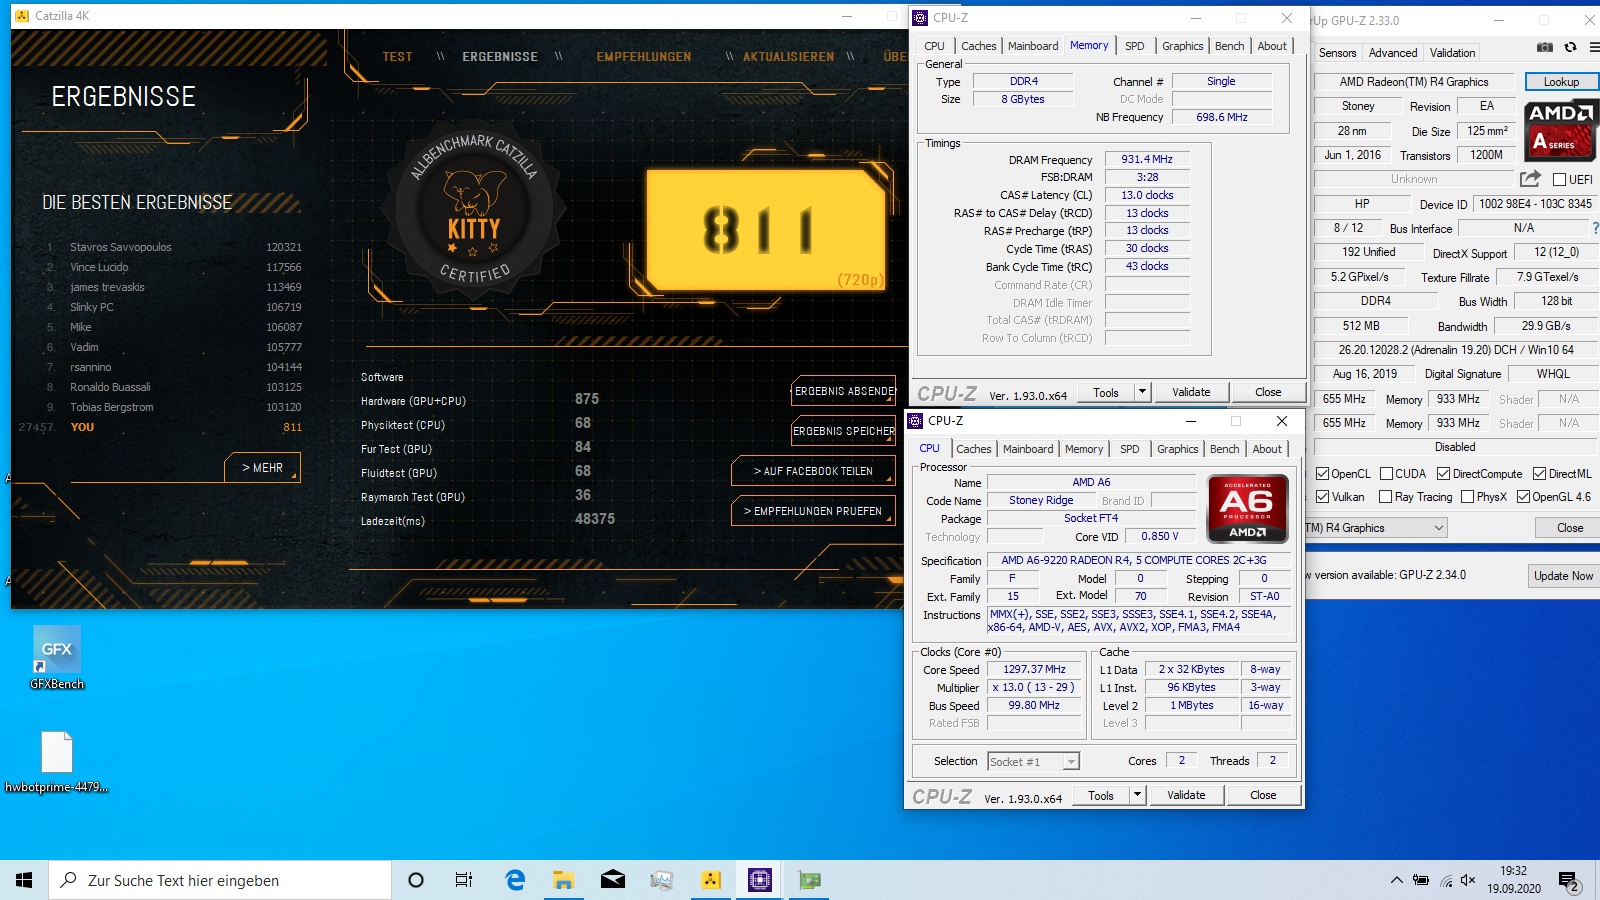The width and height of the screenshot is (1600, 900).
Task: Open the notification center icon
Action: 1569,881
